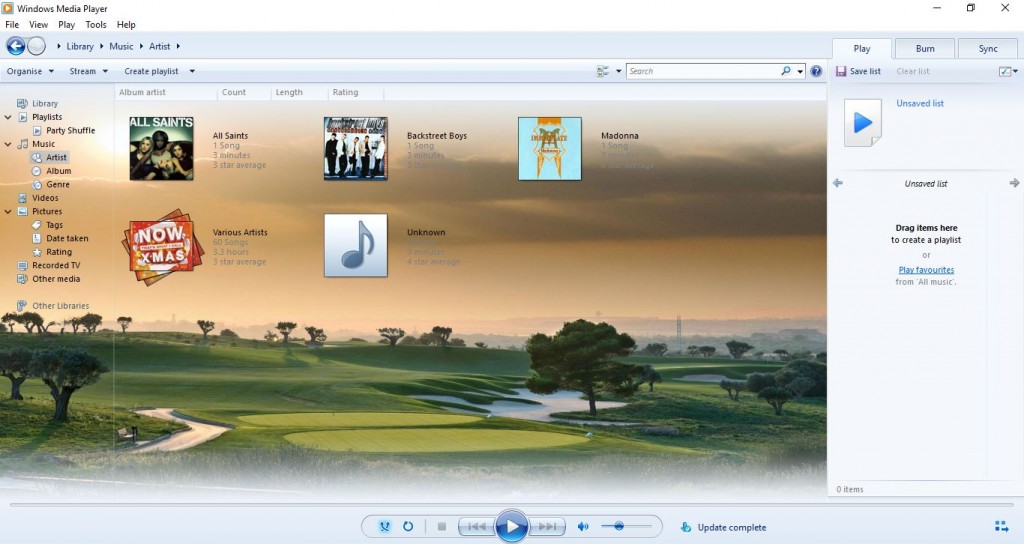Click the Update complete status icon

pos(686,527)
